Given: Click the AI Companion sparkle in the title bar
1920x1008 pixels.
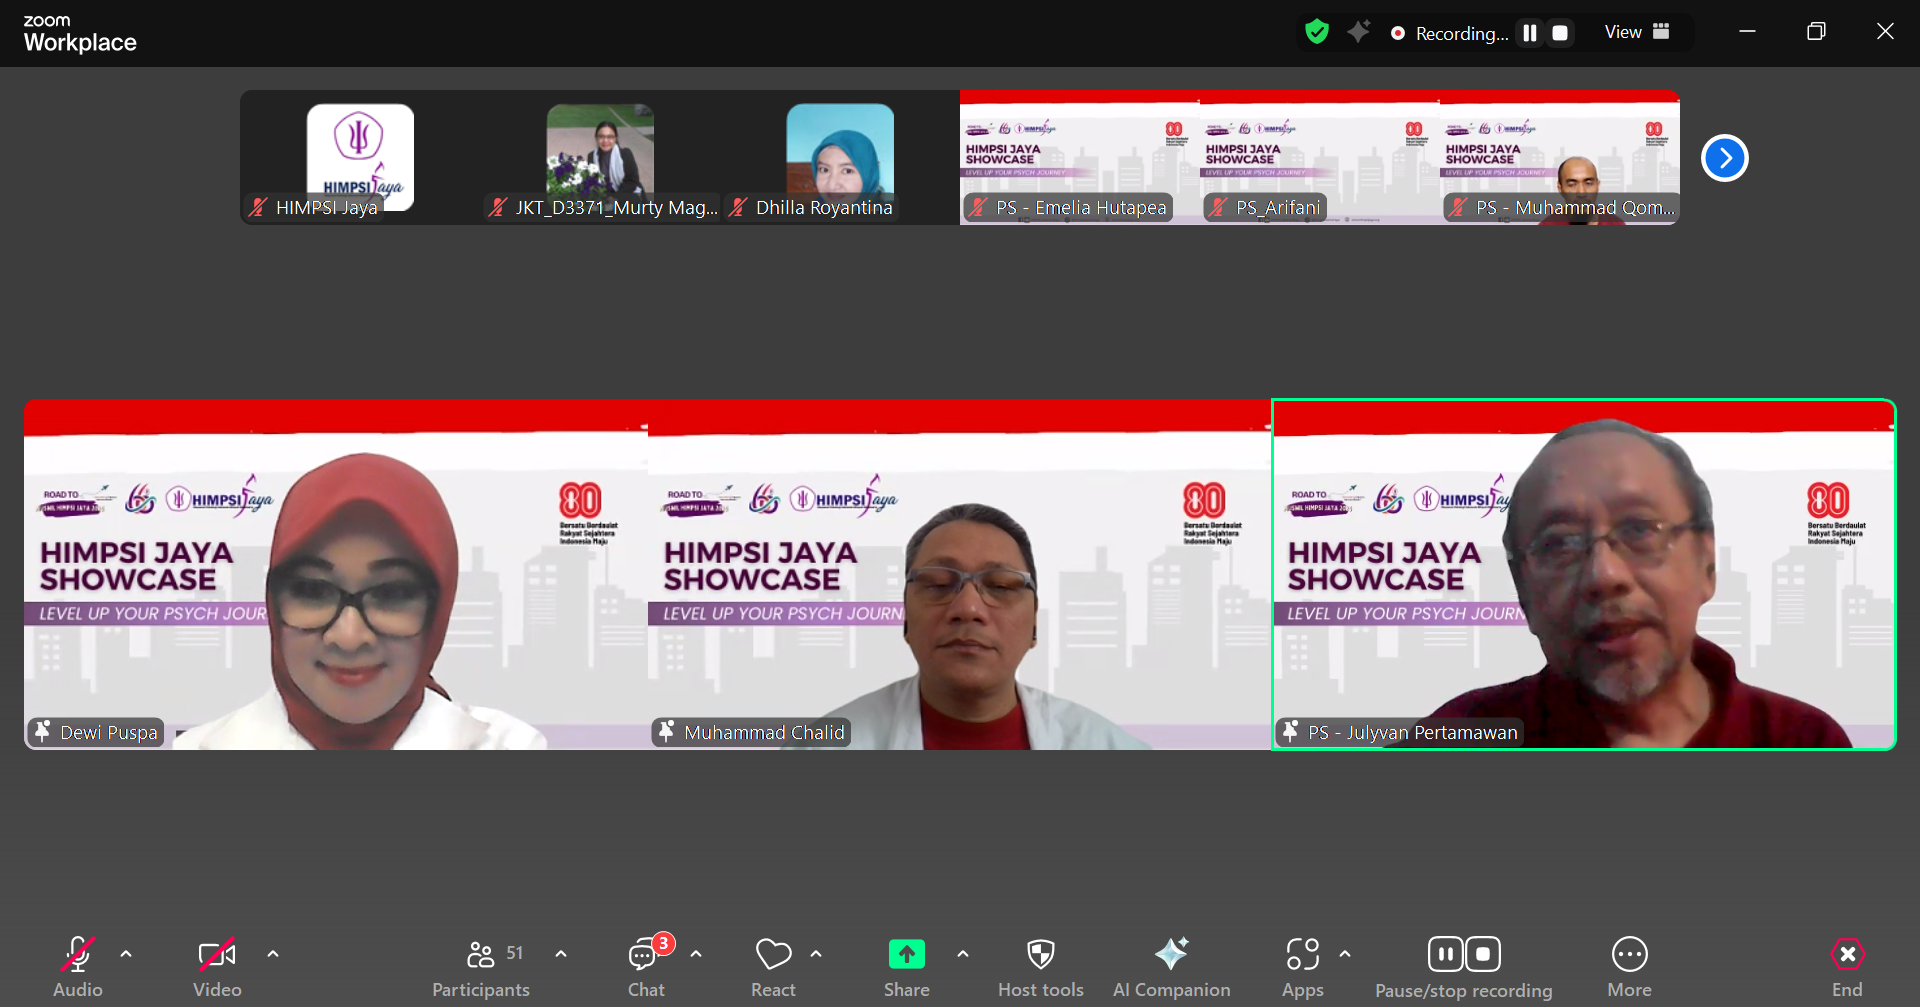Looking at the screenshot, I should pos(1358,32).
